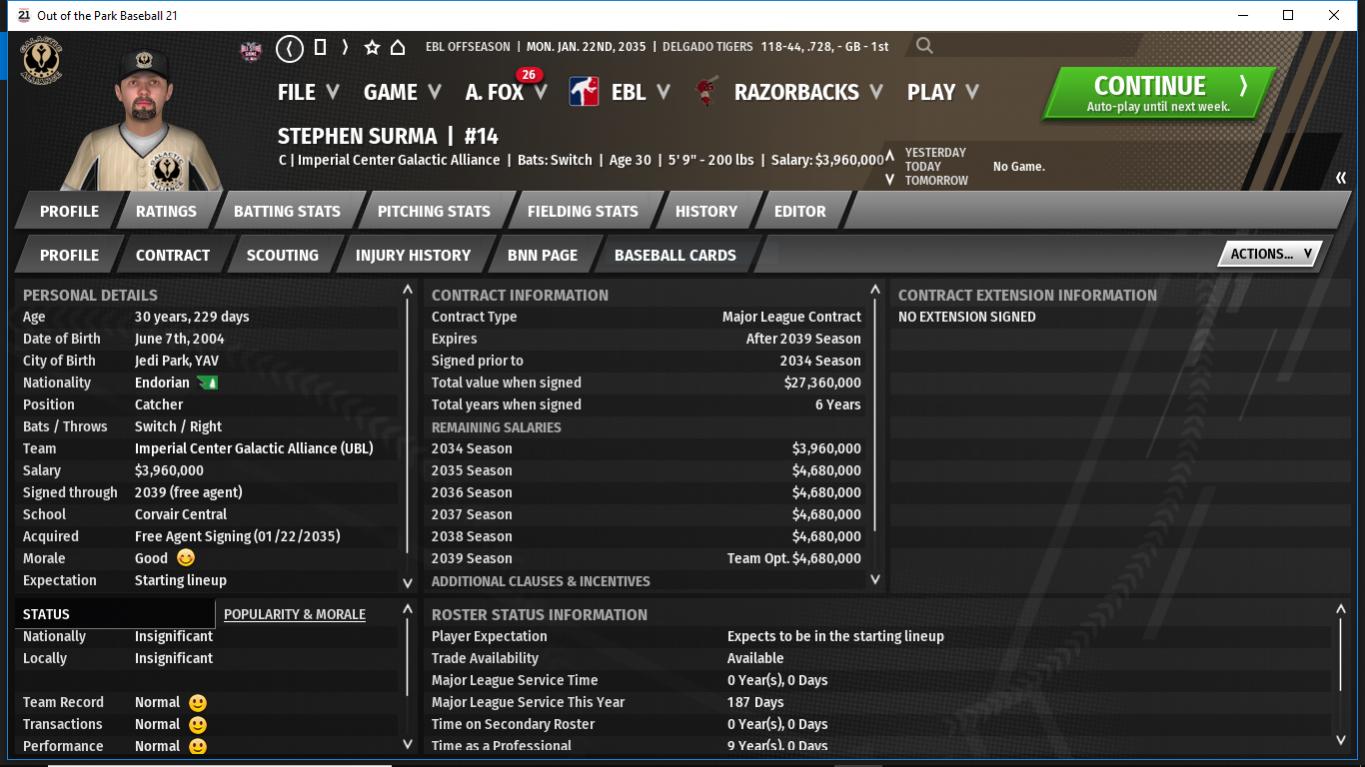Screen dimensions: 1365x767
Task: Open the HISTORY tab
Action: [706, 211]
